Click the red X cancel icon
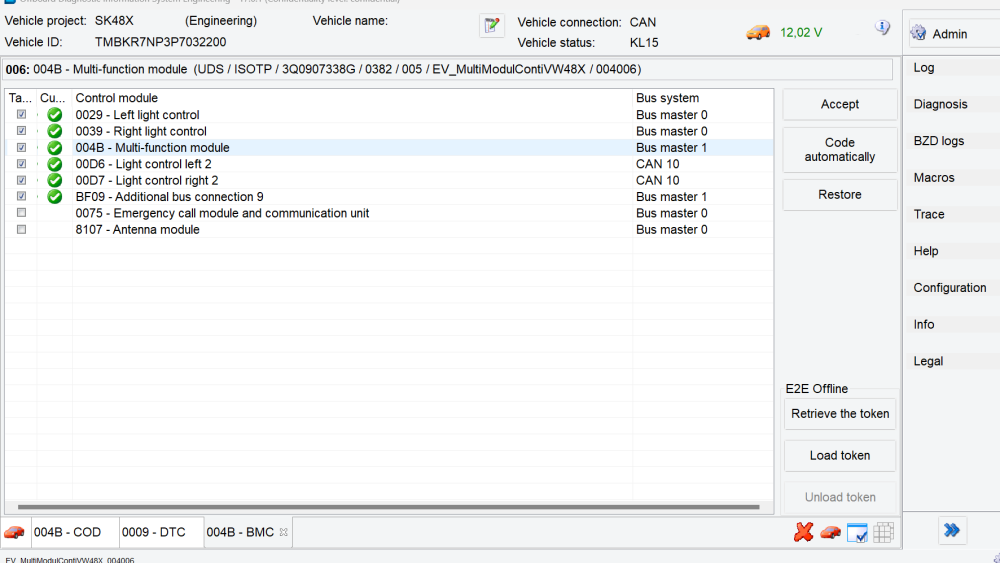The image size is (1000, 563). tap(804, 532)
